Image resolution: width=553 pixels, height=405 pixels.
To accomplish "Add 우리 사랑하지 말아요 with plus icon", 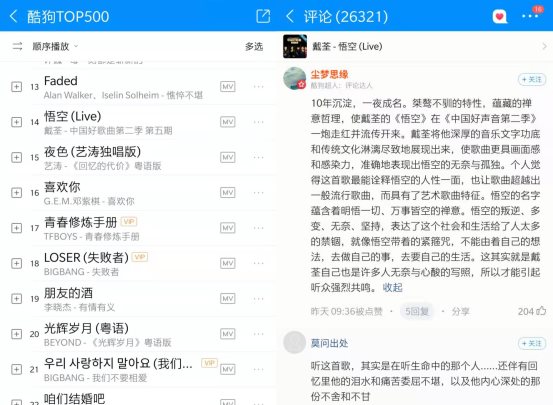I will click(17, 369).
